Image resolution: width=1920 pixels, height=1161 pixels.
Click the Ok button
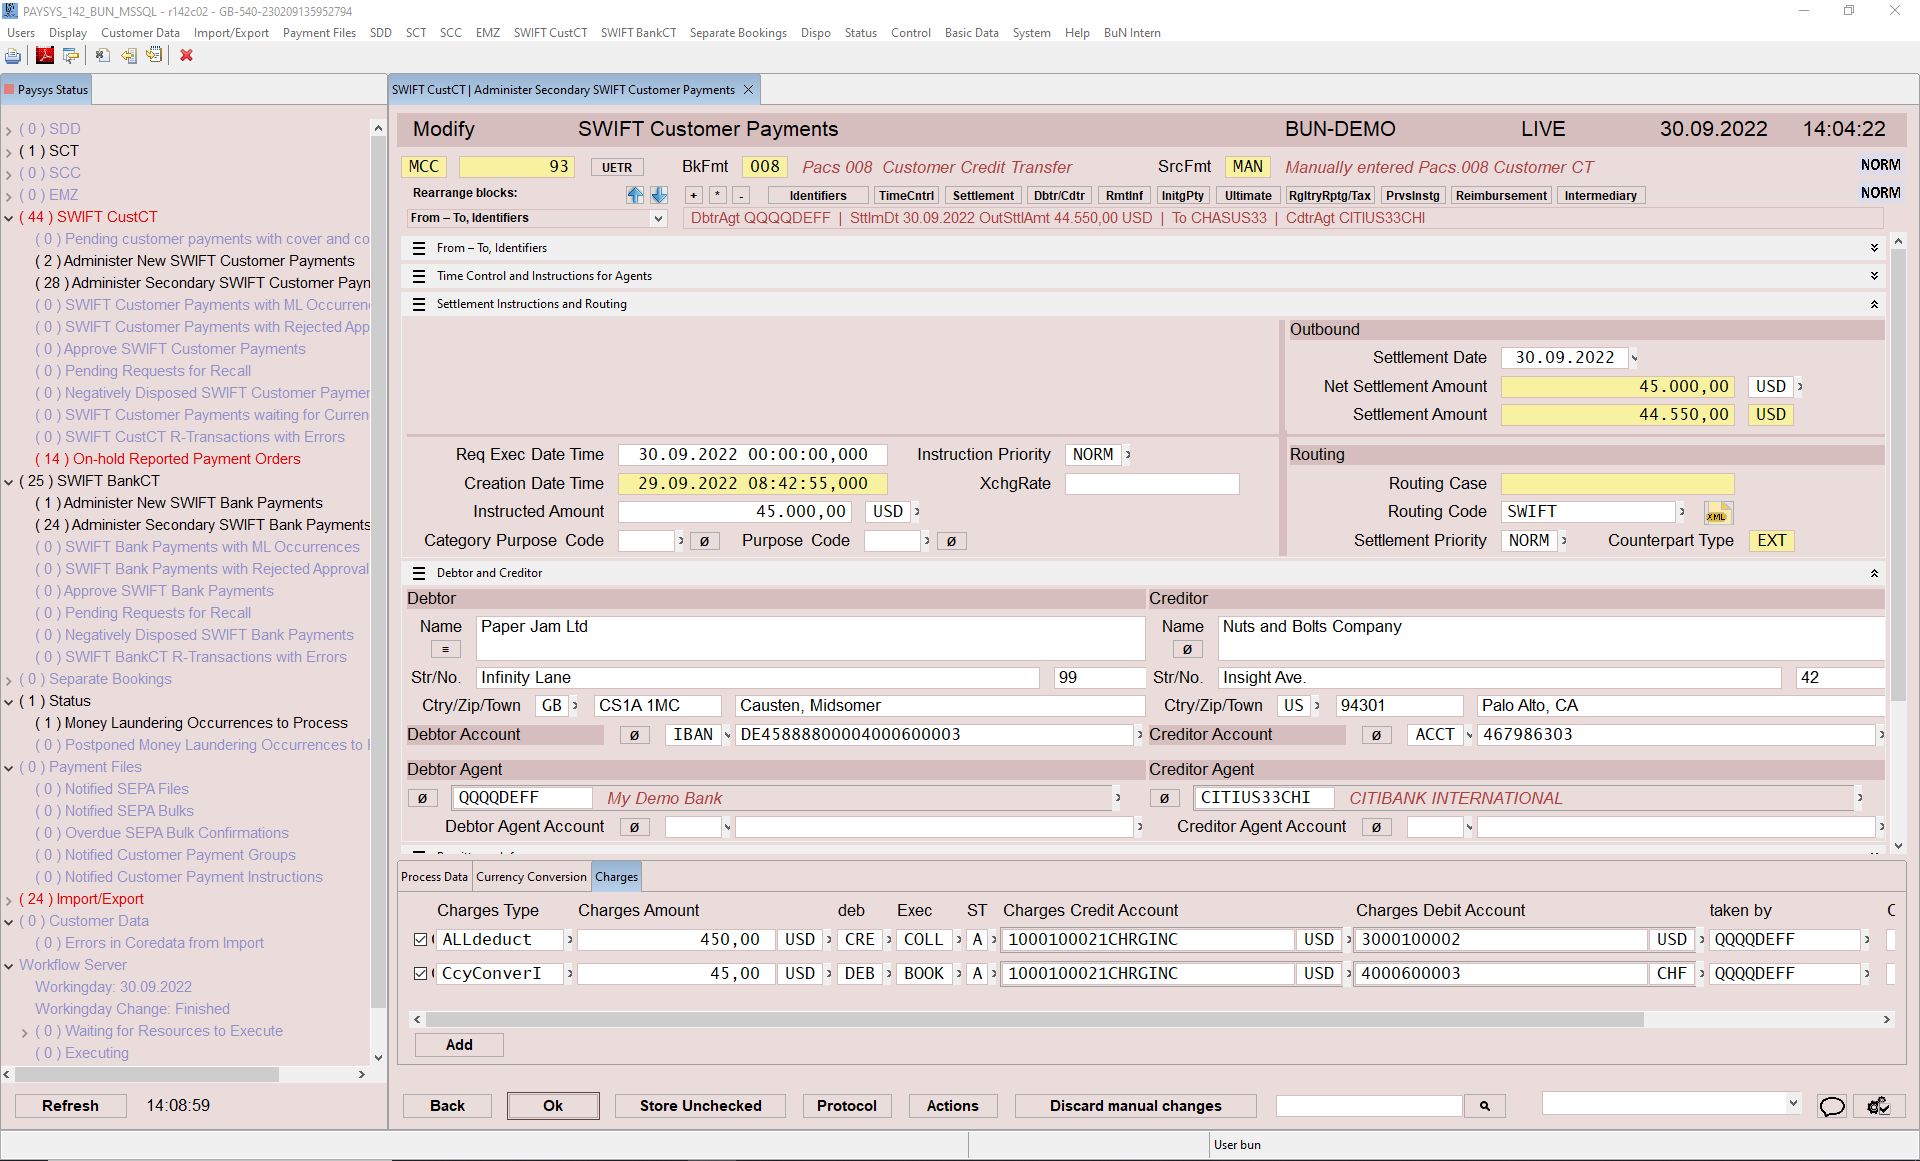click(553, 1106)
